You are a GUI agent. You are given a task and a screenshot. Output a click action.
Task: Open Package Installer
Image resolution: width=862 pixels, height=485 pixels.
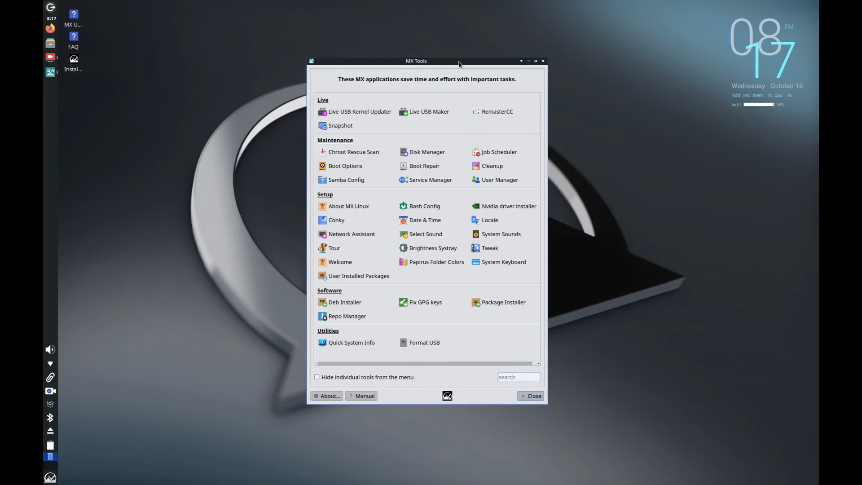(499, 302)
